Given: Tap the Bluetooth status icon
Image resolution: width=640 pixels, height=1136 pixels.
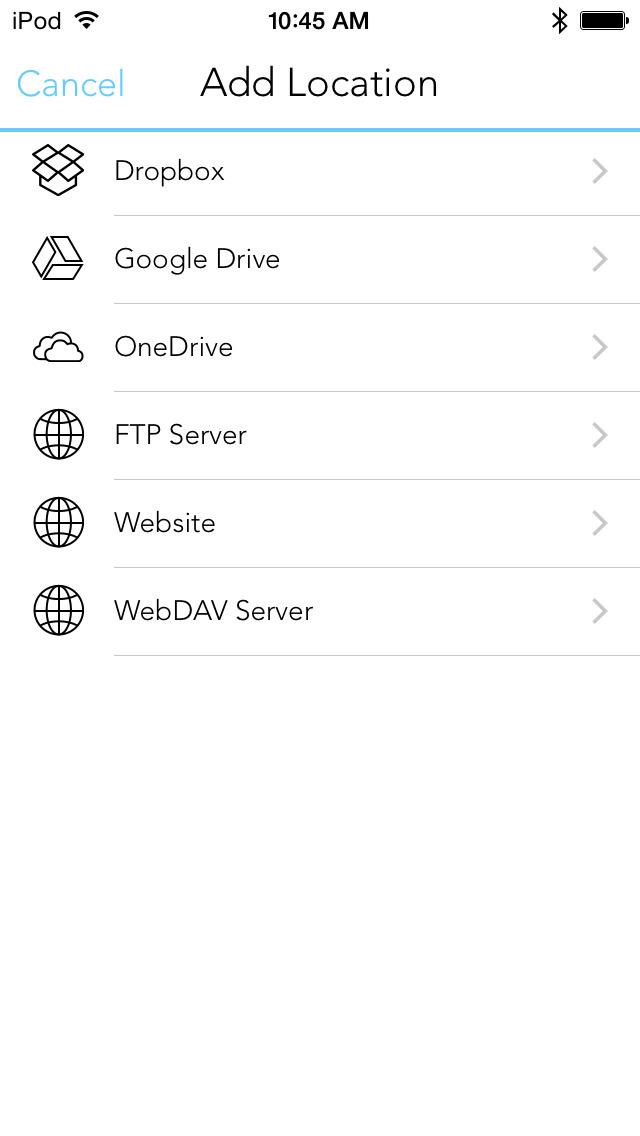Looking at the screenshot, I should click(560, 20).
